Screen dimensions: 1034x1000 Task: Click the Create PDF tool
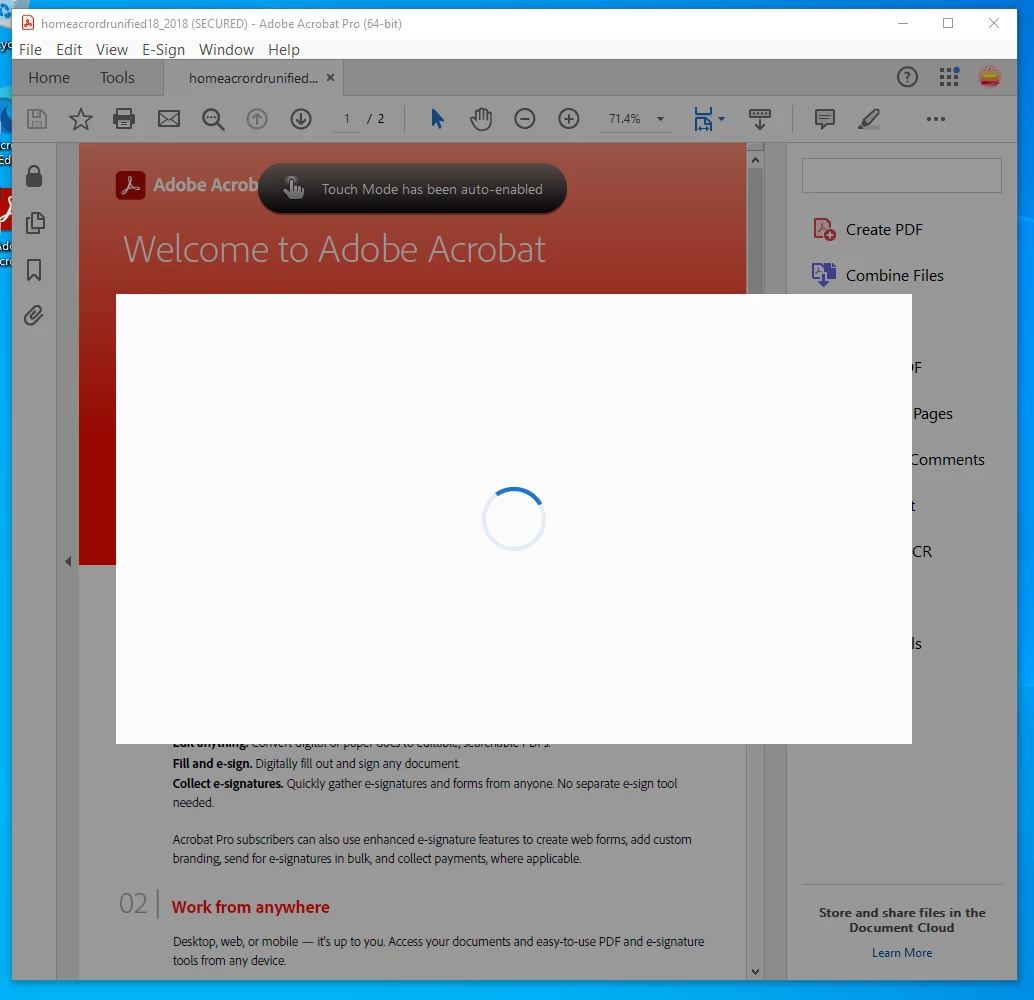pyautogui.click(x=868, y=230)
